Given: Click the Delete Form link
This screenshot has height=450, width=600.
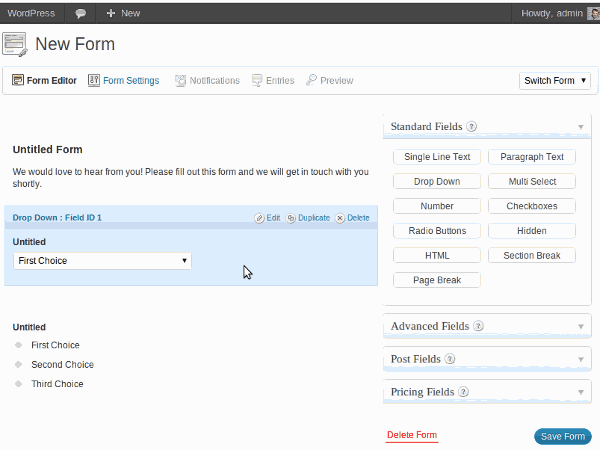Looking at the screenshot, I should pos(412,435).
